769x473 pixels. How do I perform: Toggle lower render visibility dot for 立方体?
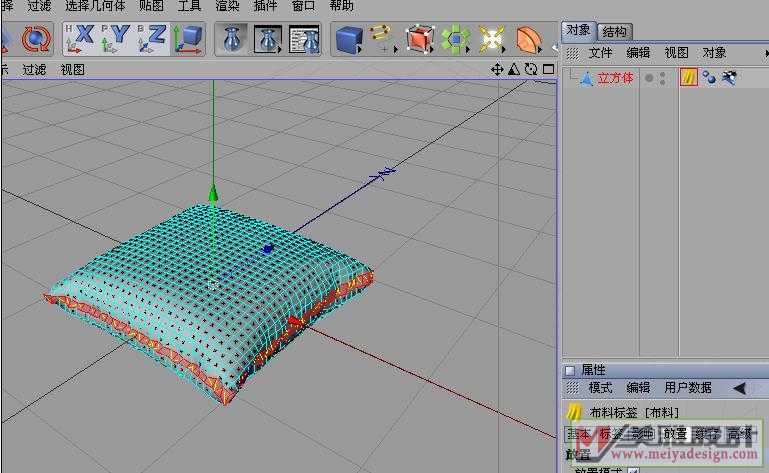pos(663,81)
